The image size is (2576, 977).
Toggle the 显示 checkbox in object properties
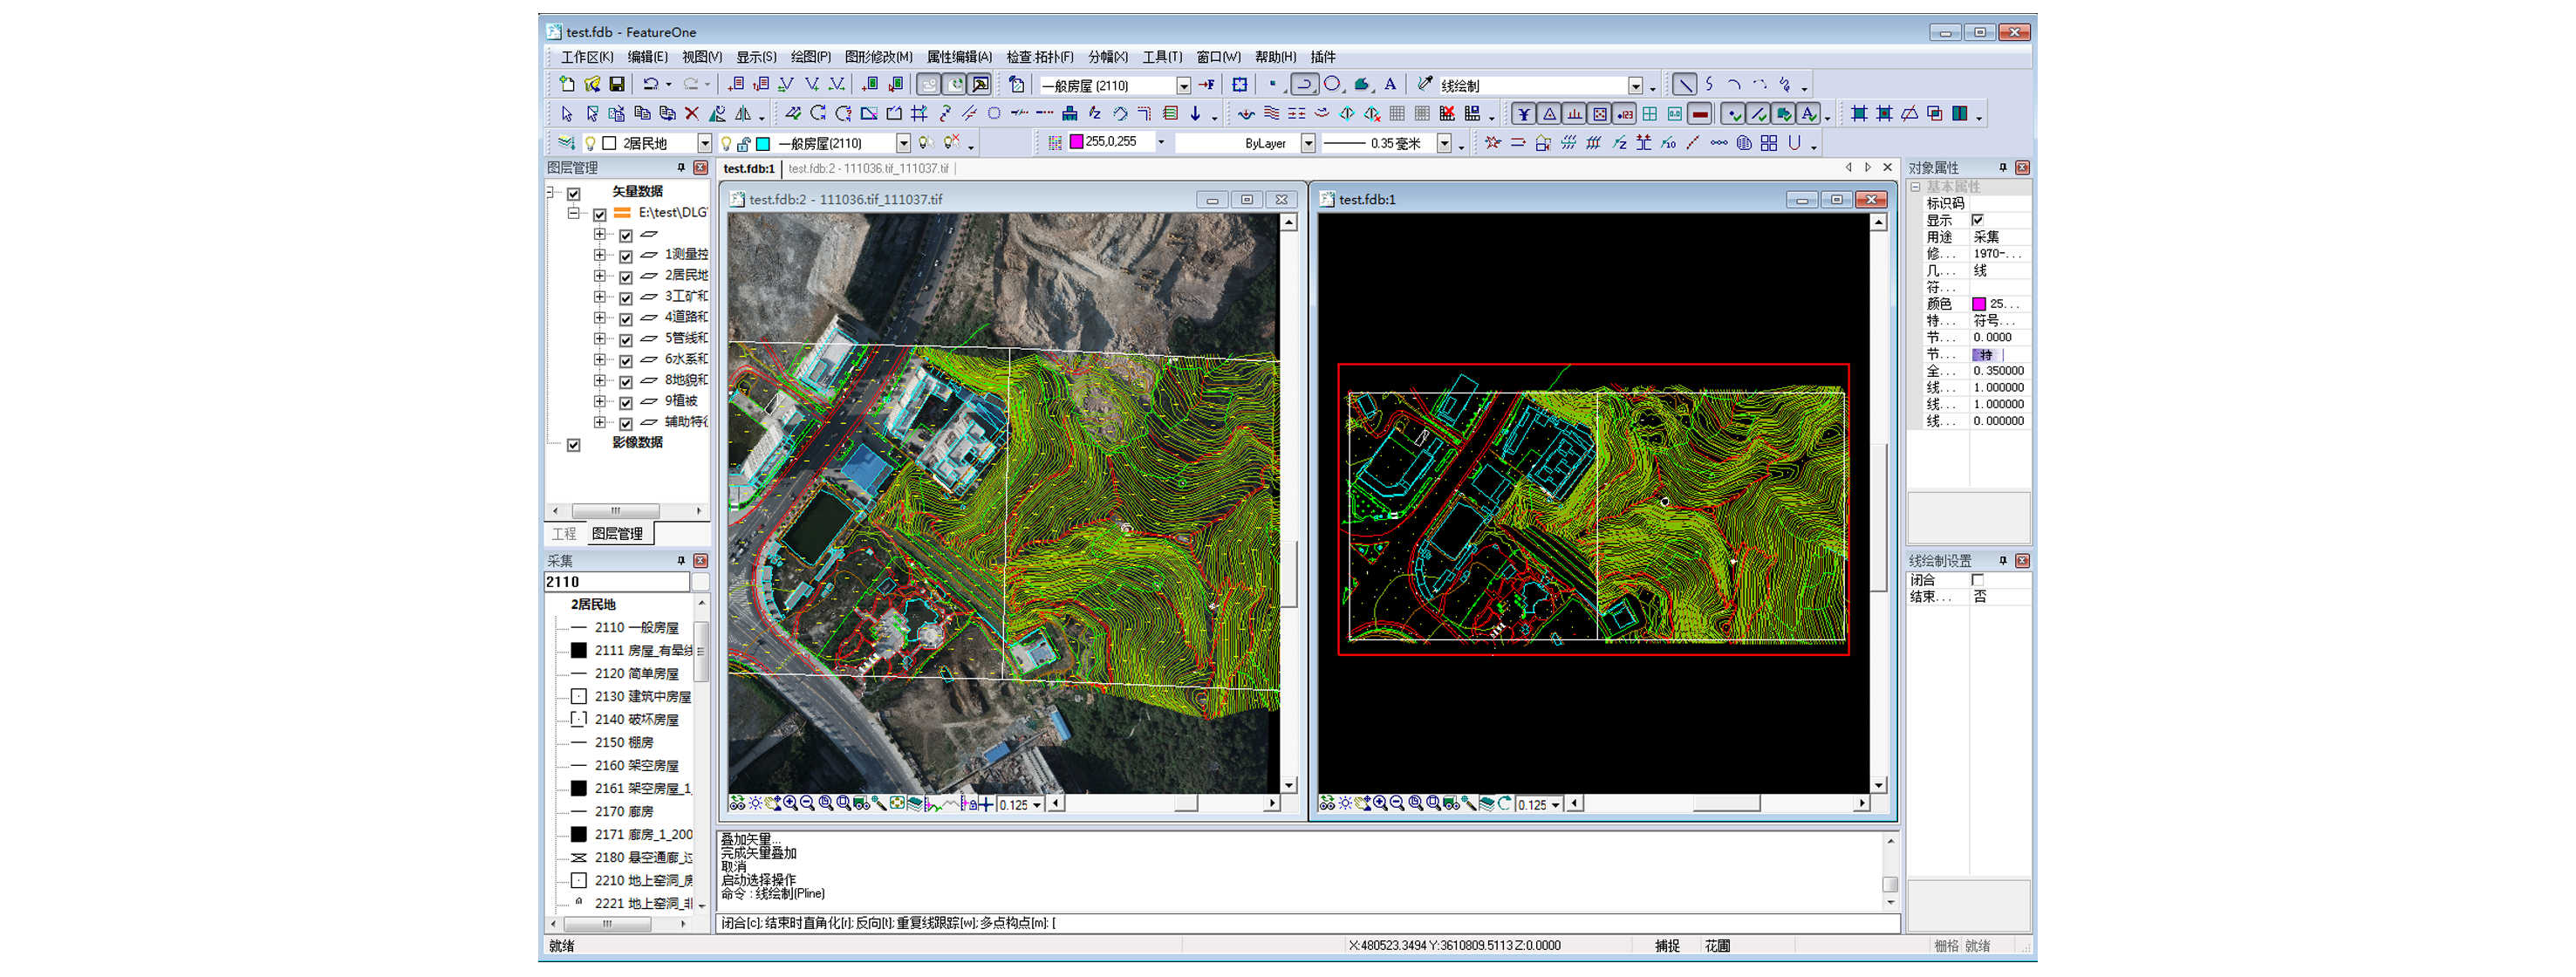(x=1977, y=220)
